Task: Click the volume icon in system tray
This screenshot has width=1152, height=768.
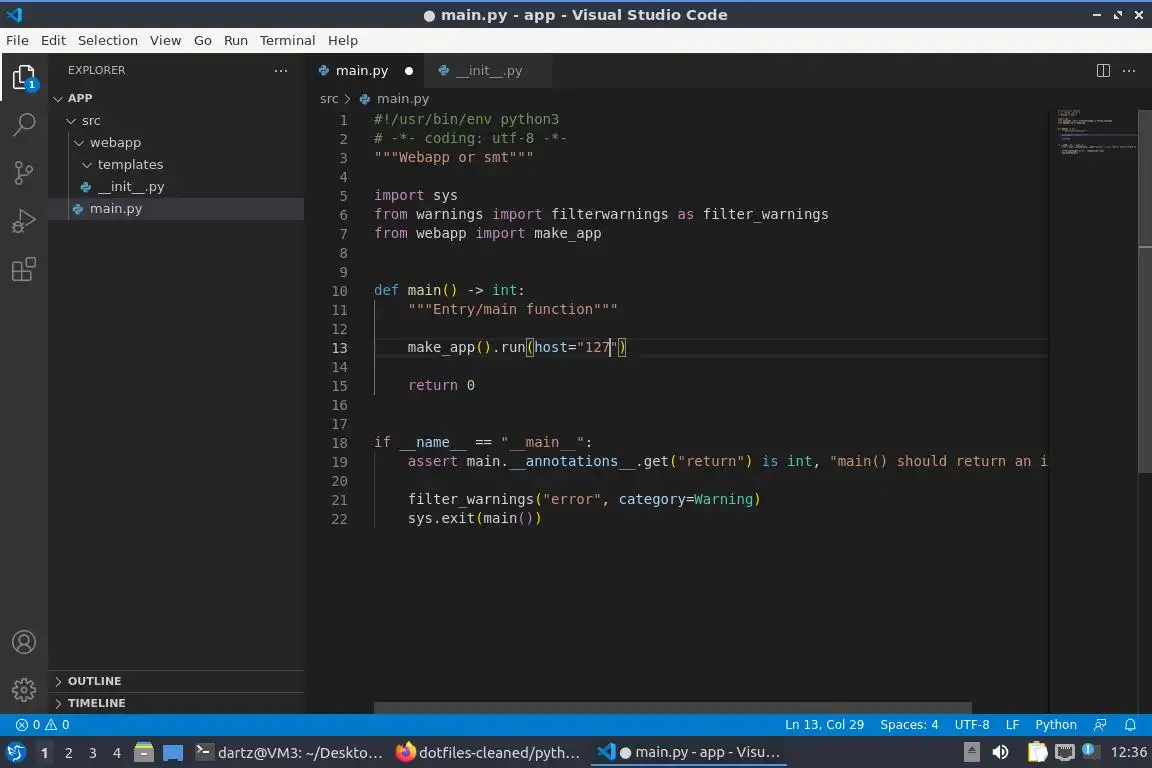Action: [1000, 753]
